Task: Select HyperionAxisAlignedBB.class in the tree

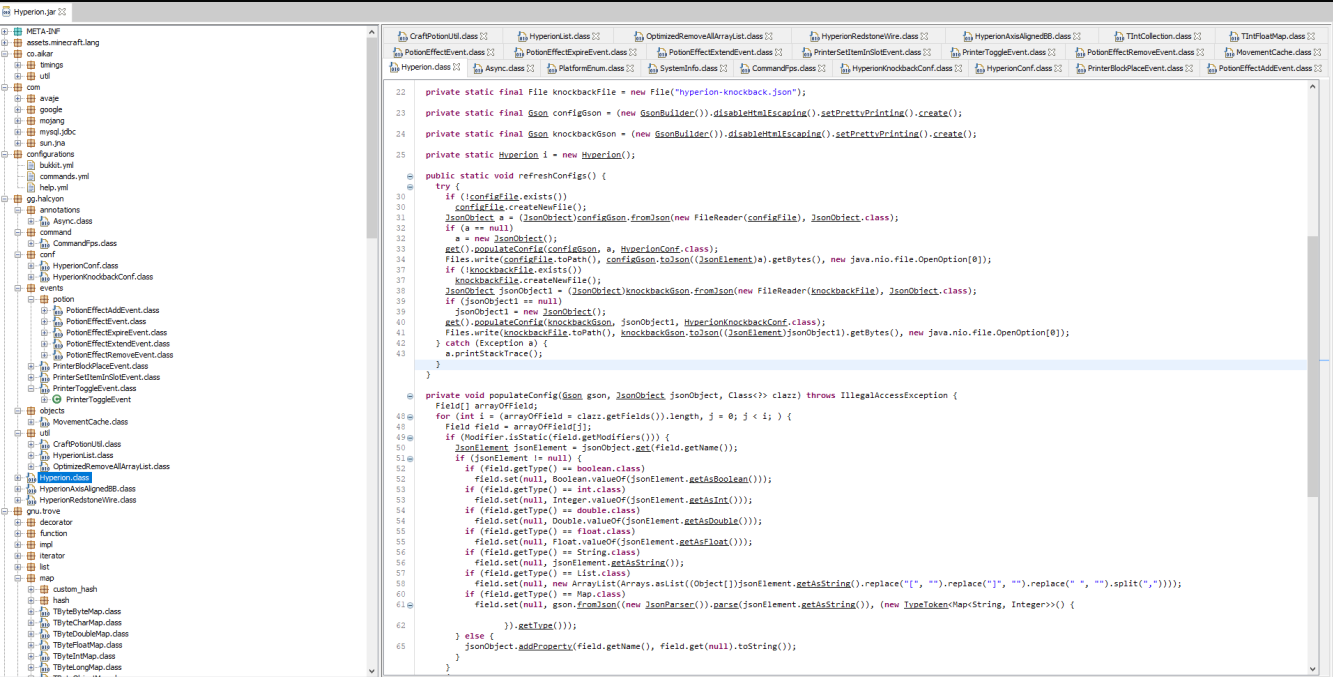Action: point(87,489)
